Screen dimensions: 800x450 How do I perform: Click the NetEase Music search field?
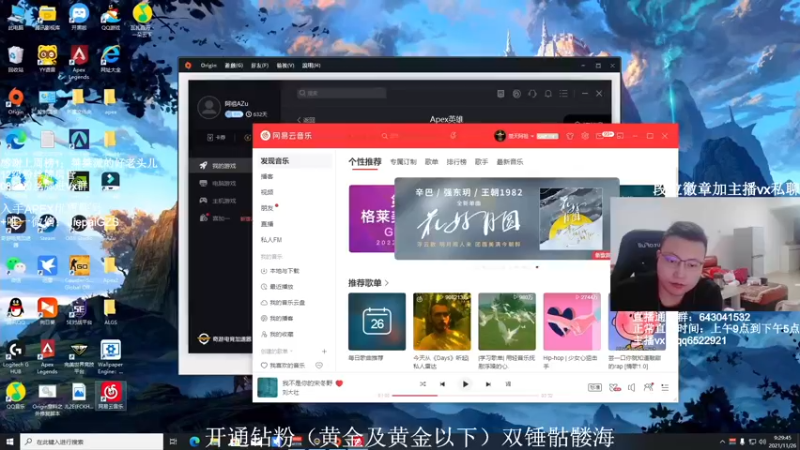(x=413, y=136)
